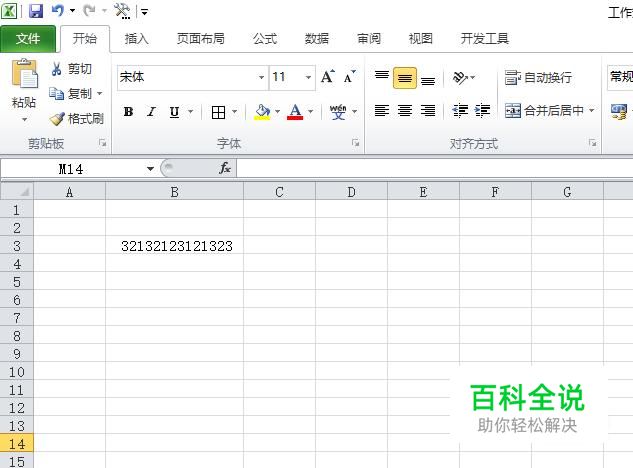The height and width of the screenshot is (468, 633).
Task: Expand the 粘贴 paste options arrow
Action: pos(24,119)
